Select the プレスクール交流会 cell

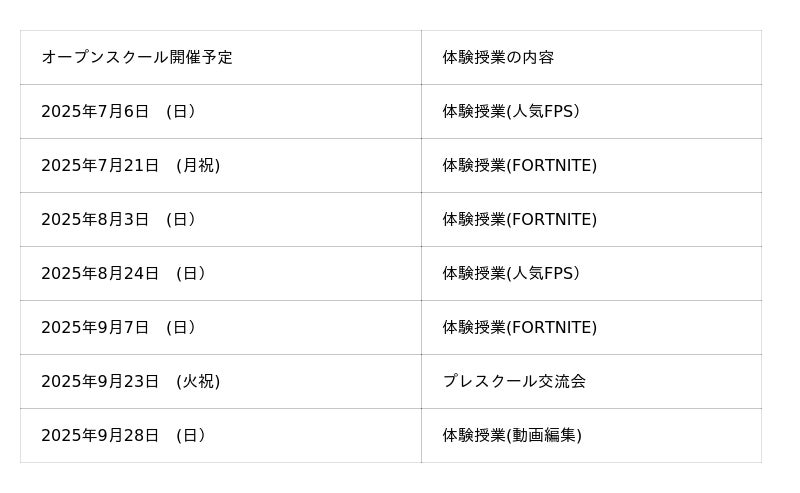514,381
